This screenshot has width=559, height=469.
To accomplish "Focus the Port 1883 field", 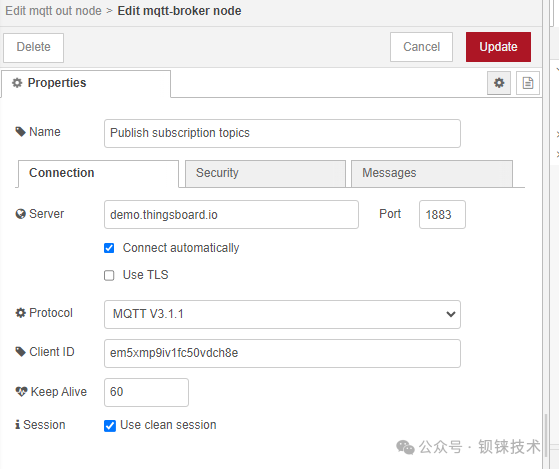I will pyautogui.click(x=442, y=215).
